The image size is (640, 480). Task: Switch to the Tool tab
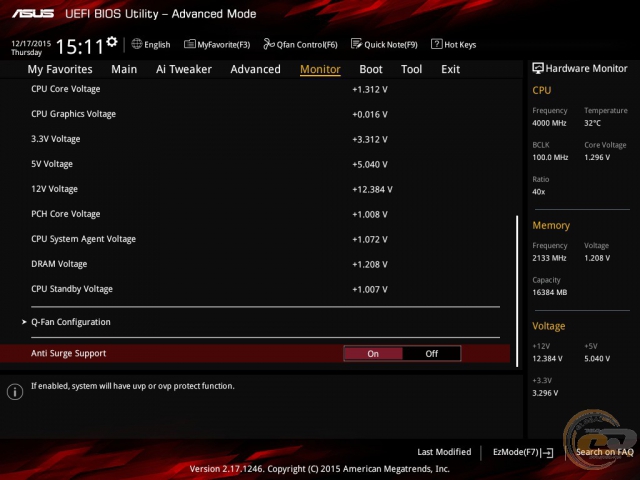[411, 69]
